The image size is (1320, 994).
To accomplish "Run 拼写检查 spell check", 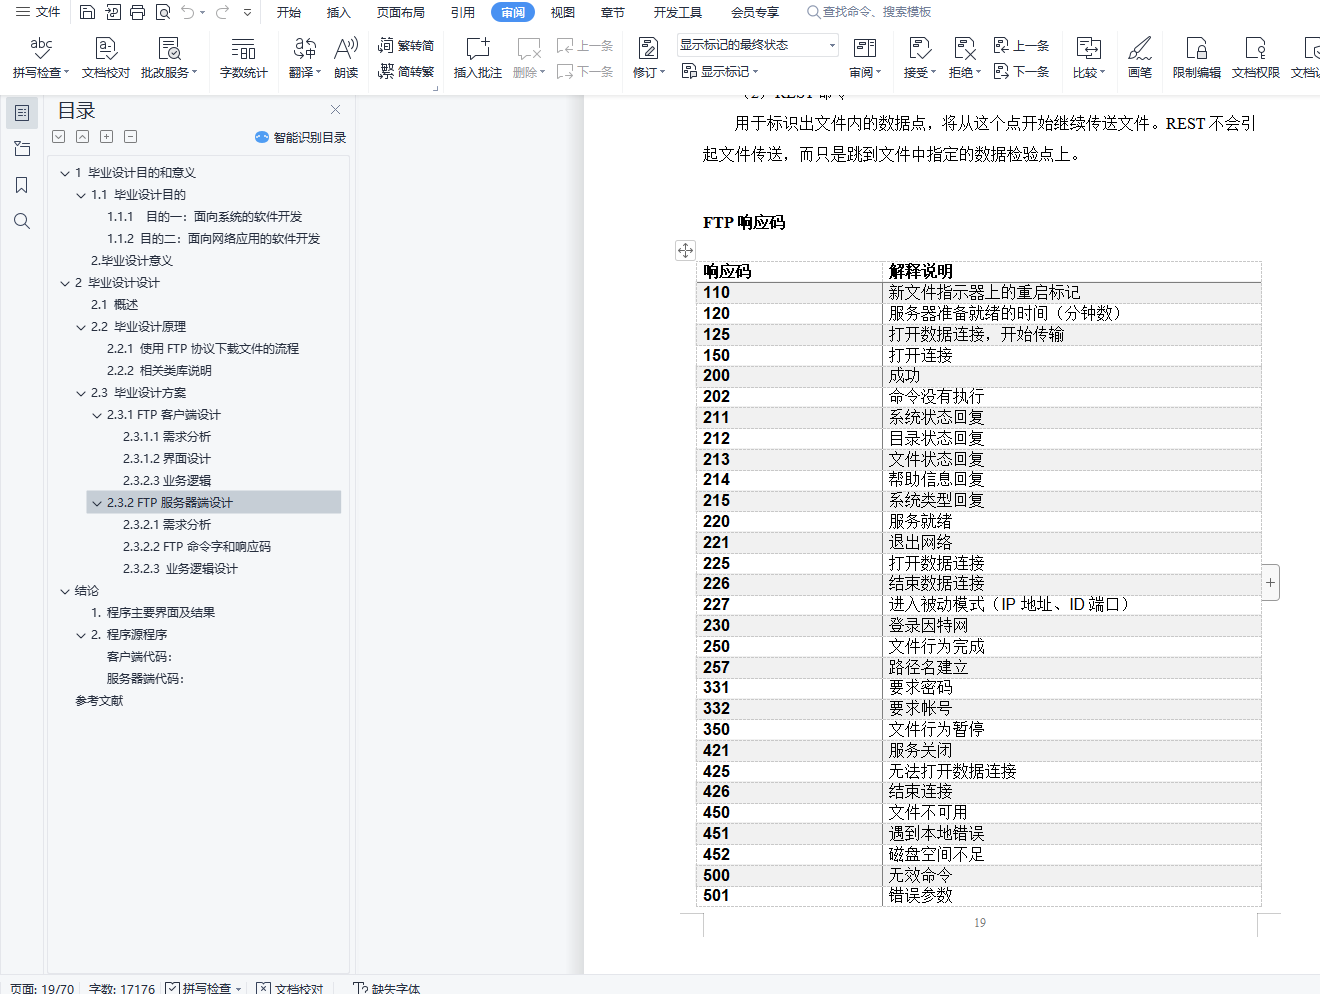I will [x=41, y=58].
